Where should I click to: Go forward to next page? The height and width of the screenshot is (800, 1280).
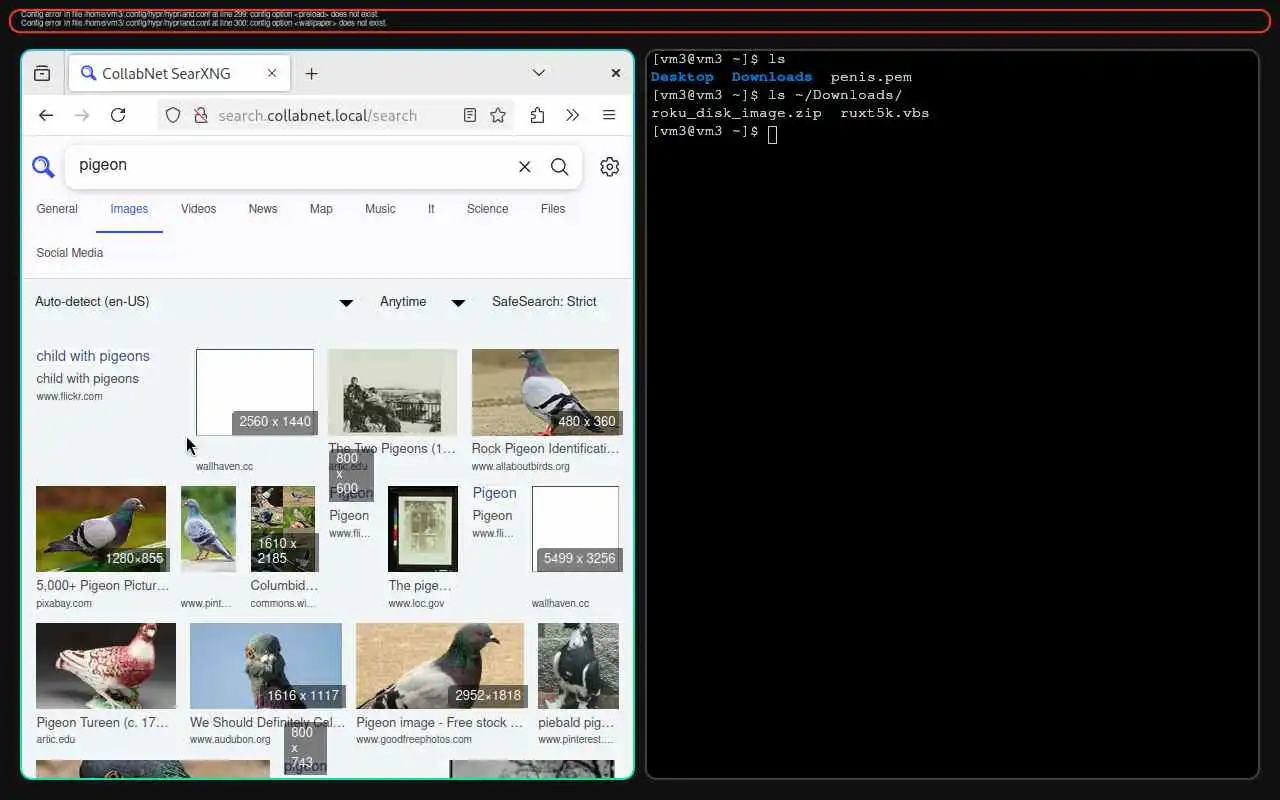[x=82, y=115]
